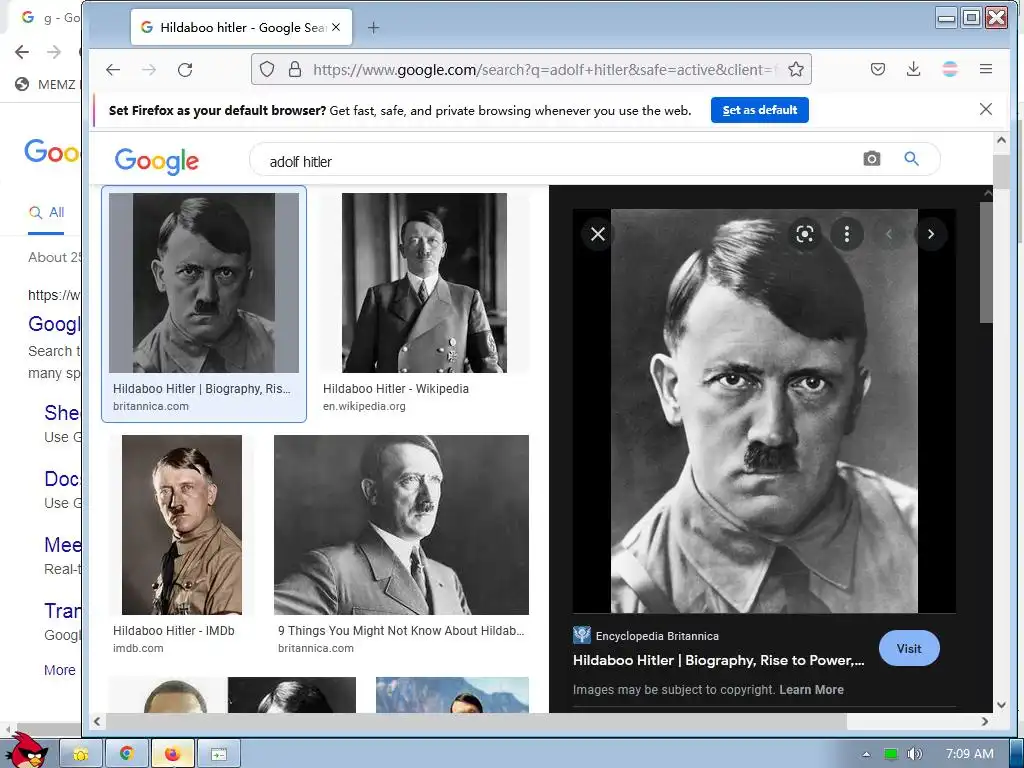1024x768 pixels.
Task: Open the Hildaboo Hitler - IMDb caption
Action: (174, 631)
